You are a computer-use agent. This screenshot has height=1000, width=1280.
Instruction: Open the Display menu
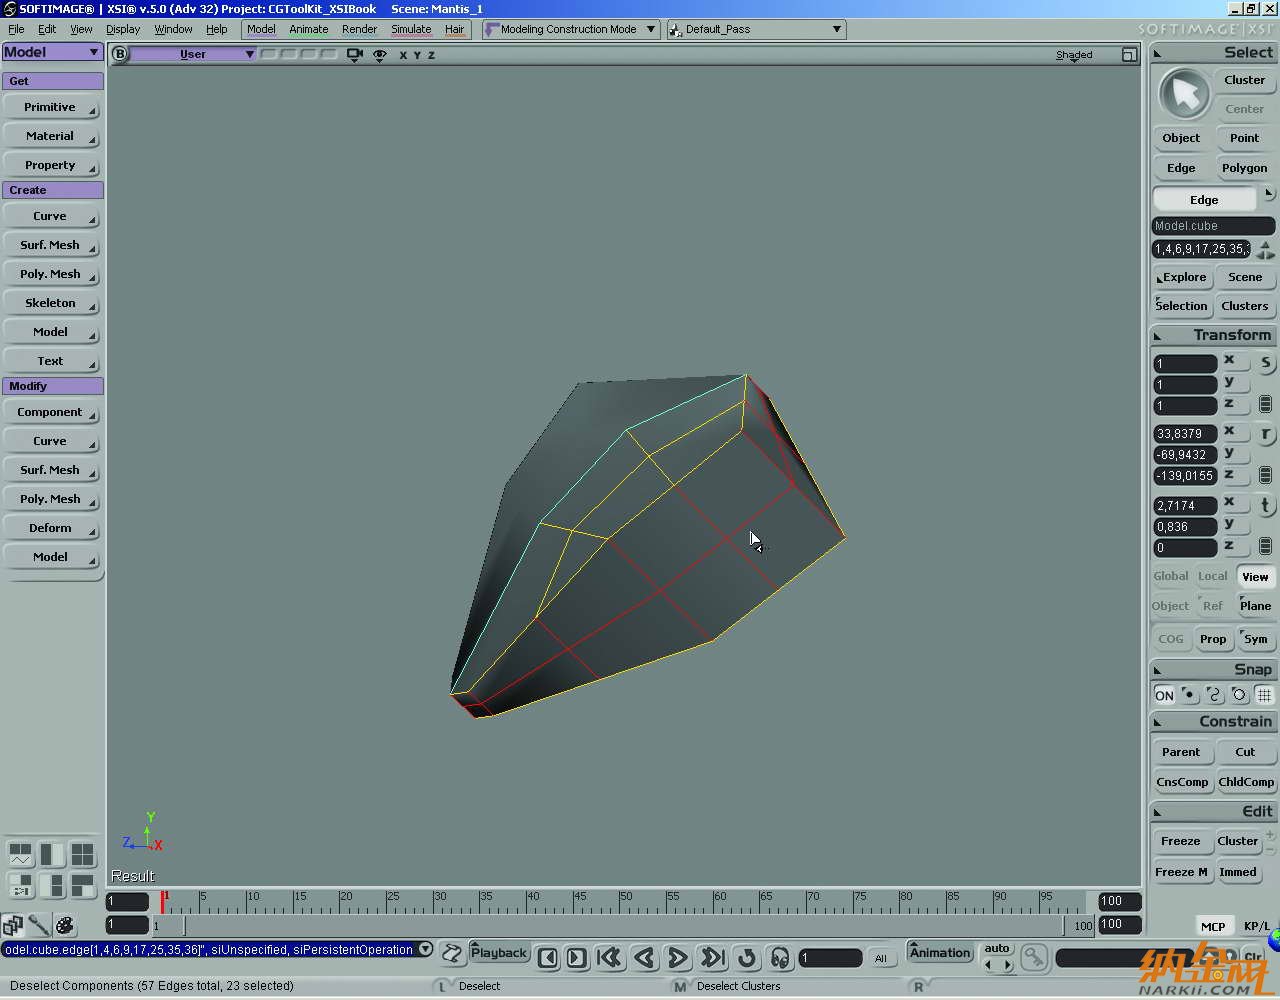tap(123, 29)
